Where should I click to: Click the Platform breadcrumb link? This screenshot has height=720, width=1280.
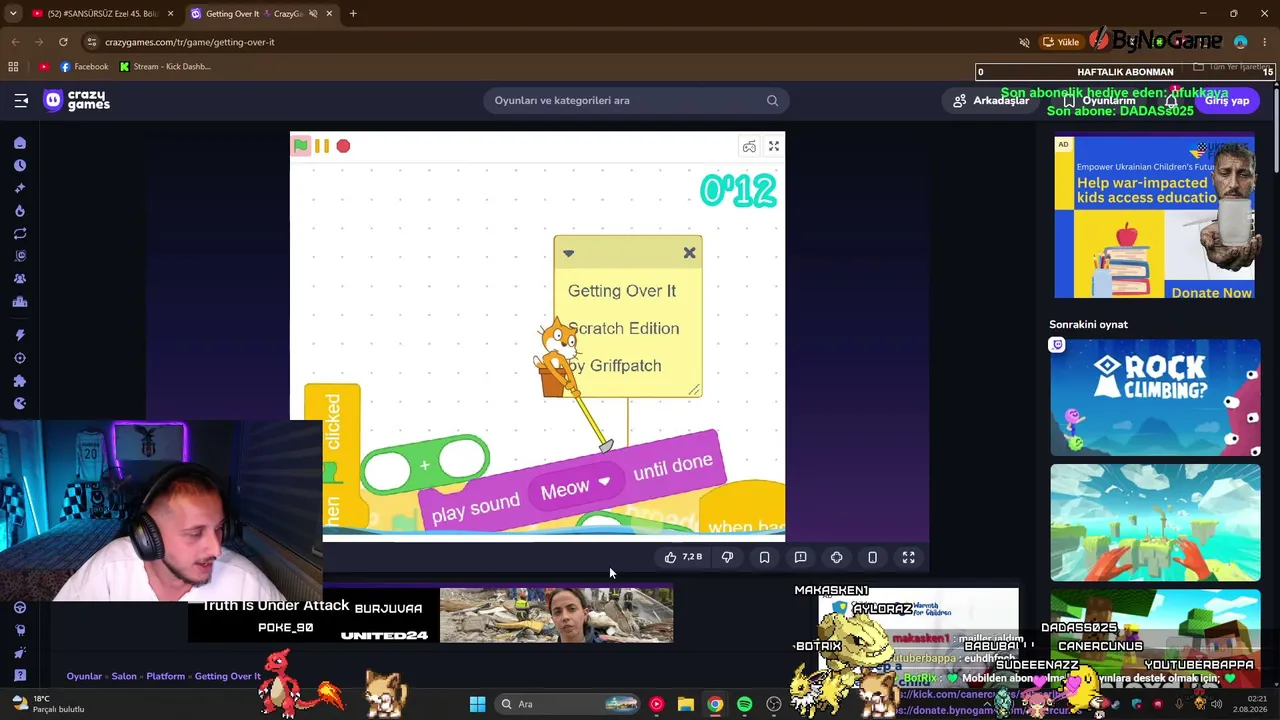166,676
